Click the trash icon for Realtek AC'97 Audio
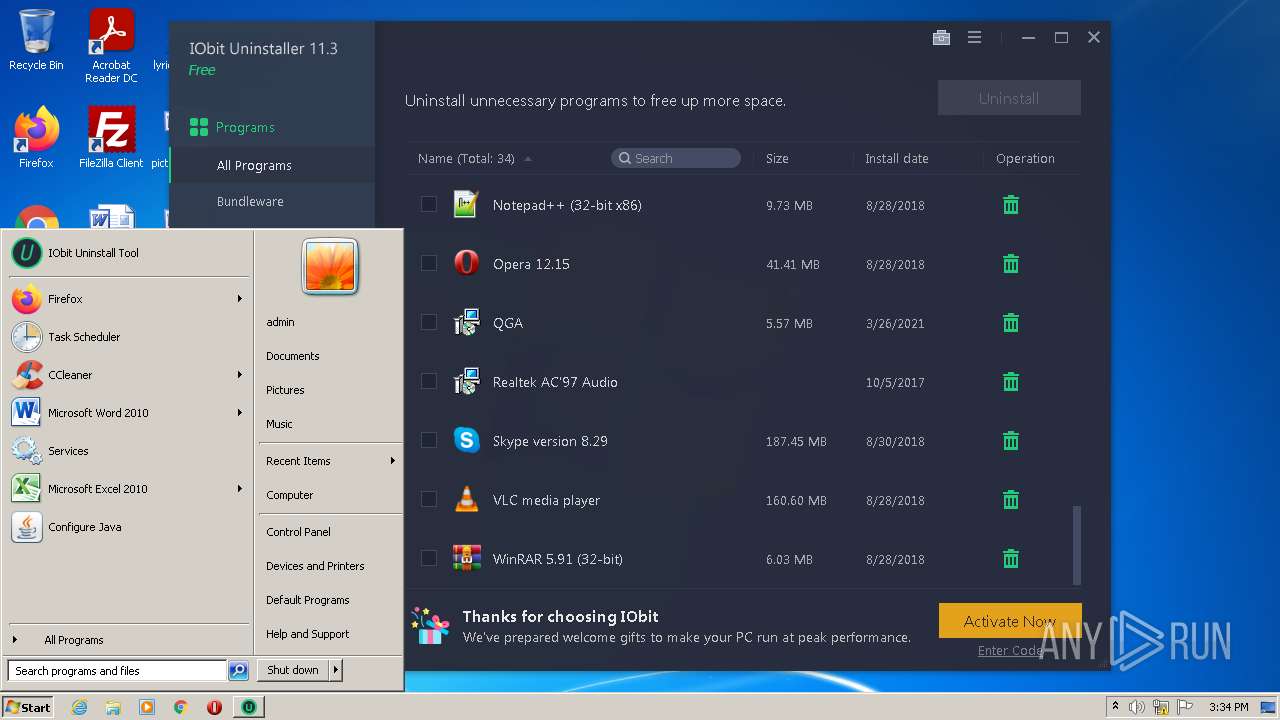Viewport: 1280px width, 720px height. pos(1011,382)
